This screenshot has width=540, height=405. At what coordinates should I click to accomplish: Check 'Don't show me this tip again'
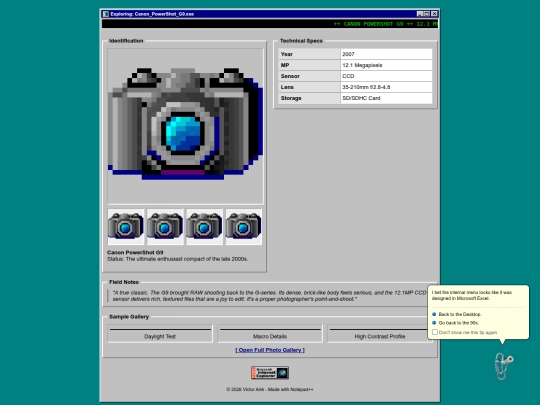pyautogui.click(x=435, y=332)
